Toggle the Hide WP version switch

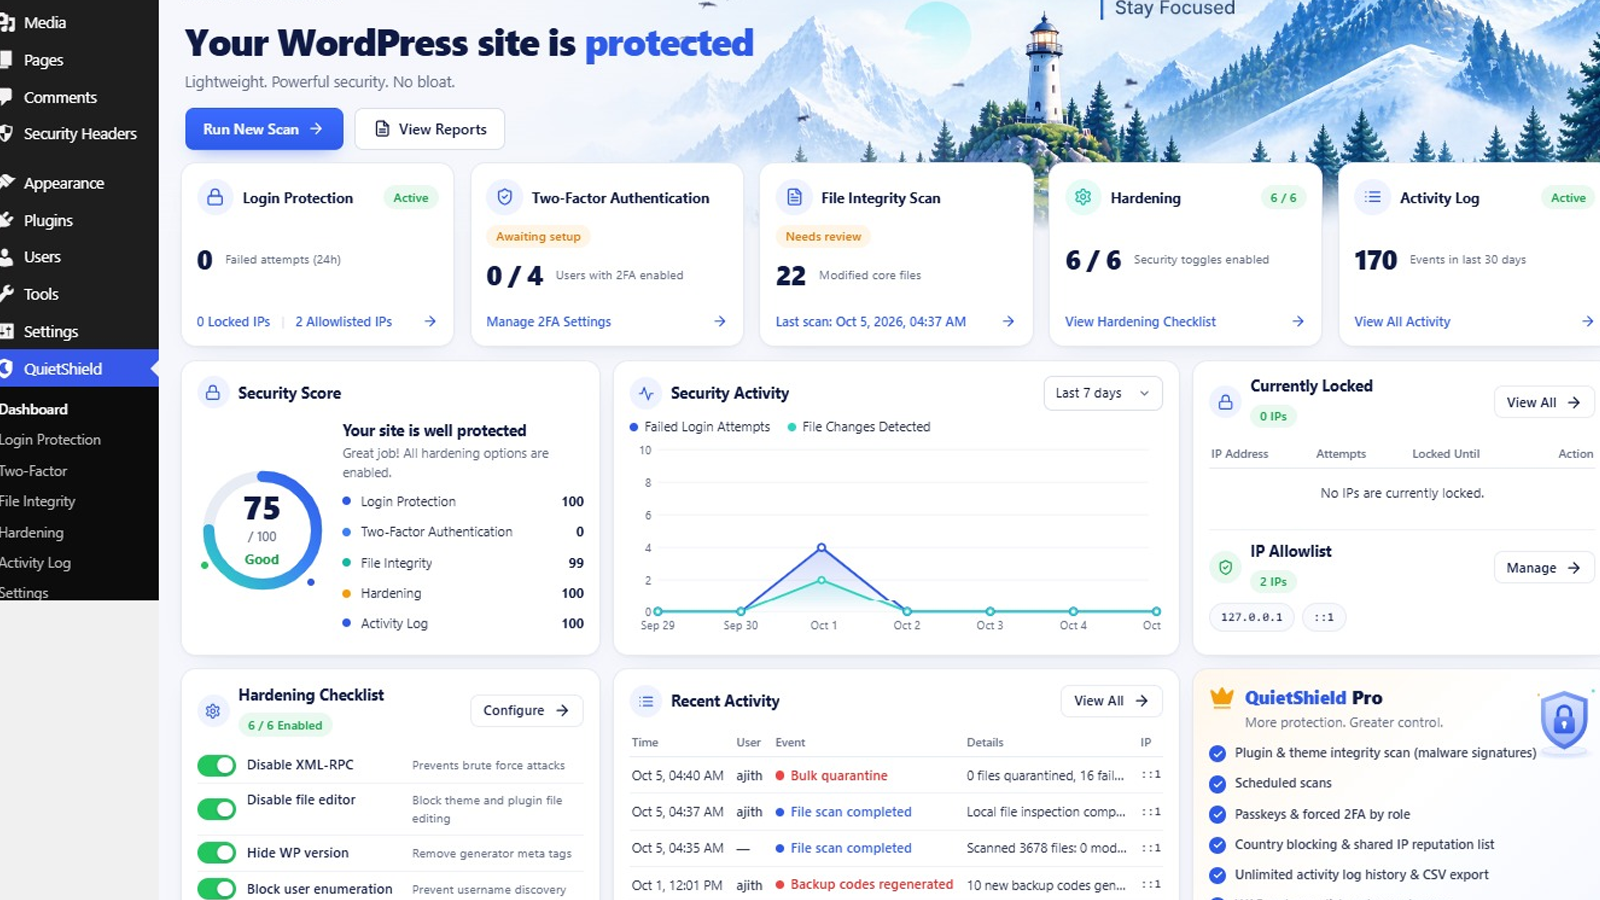pyautogui.click(x=216, y=852)
